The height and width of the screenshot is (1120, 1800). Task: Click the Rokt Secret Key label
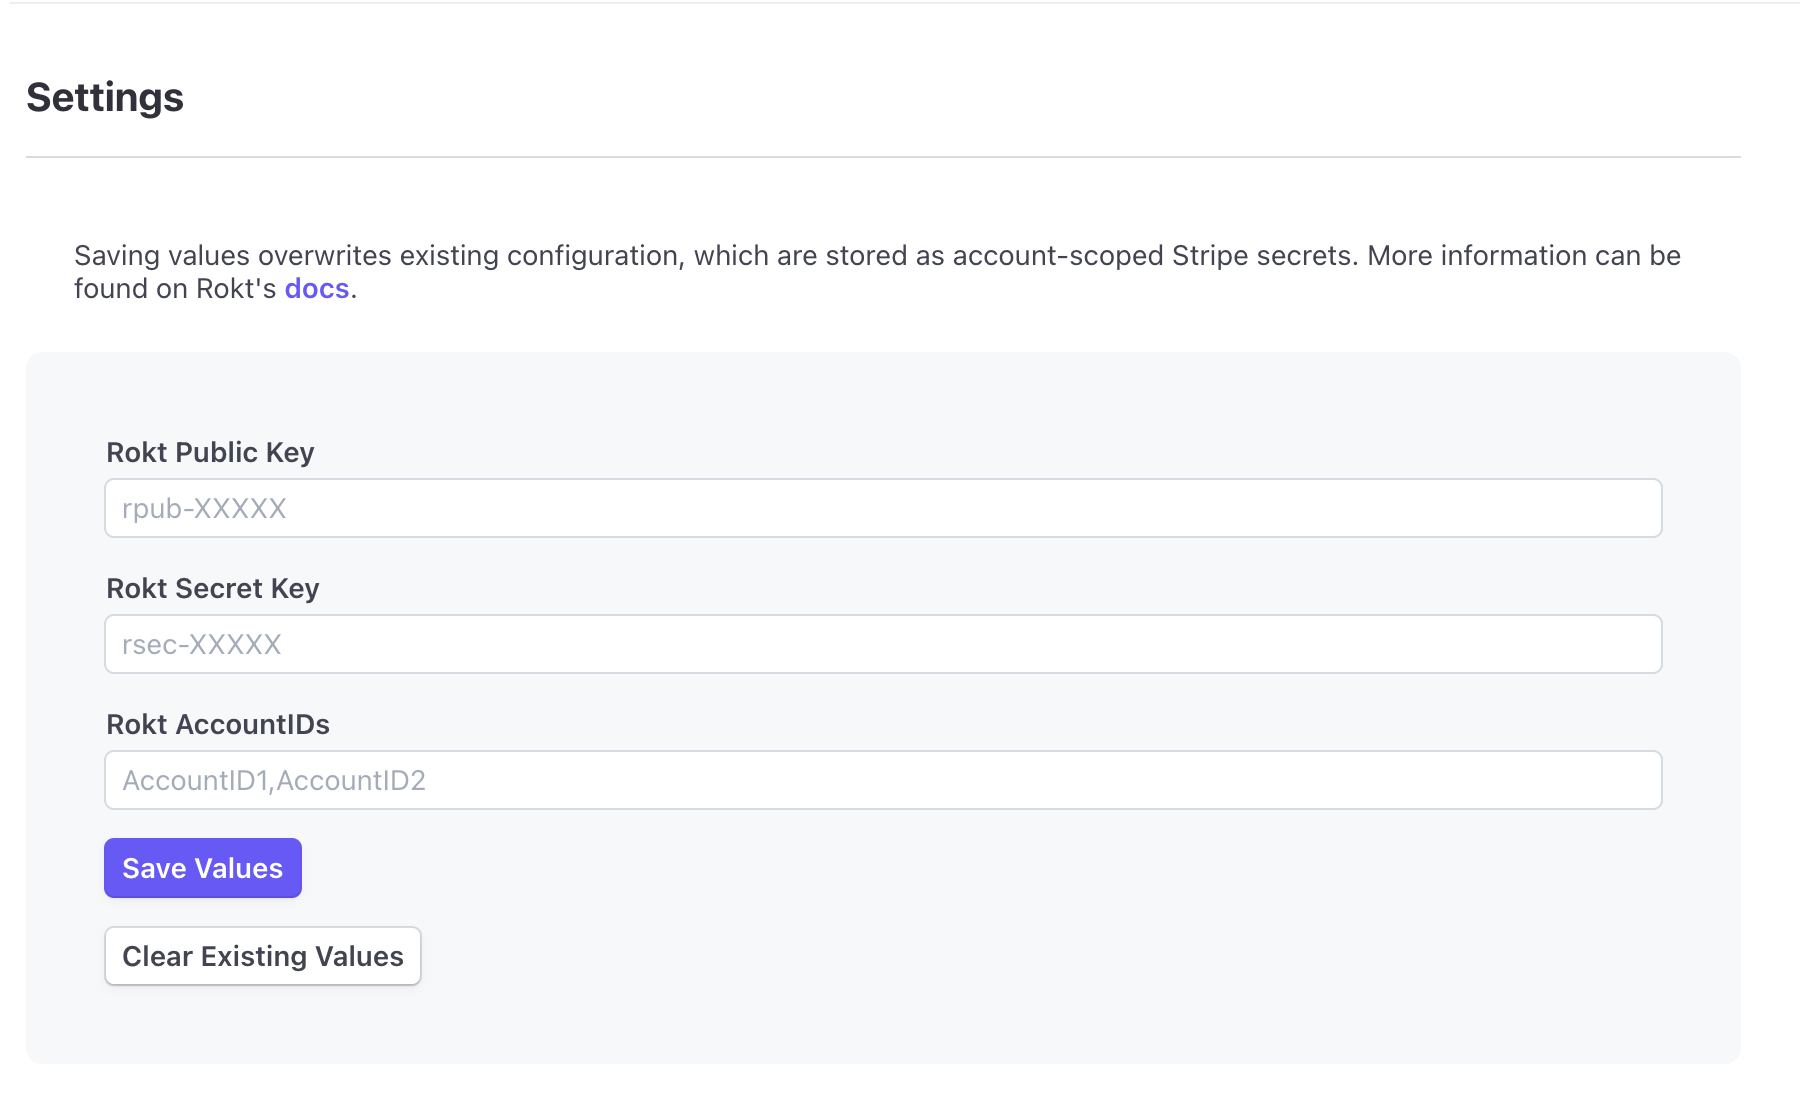213,589
